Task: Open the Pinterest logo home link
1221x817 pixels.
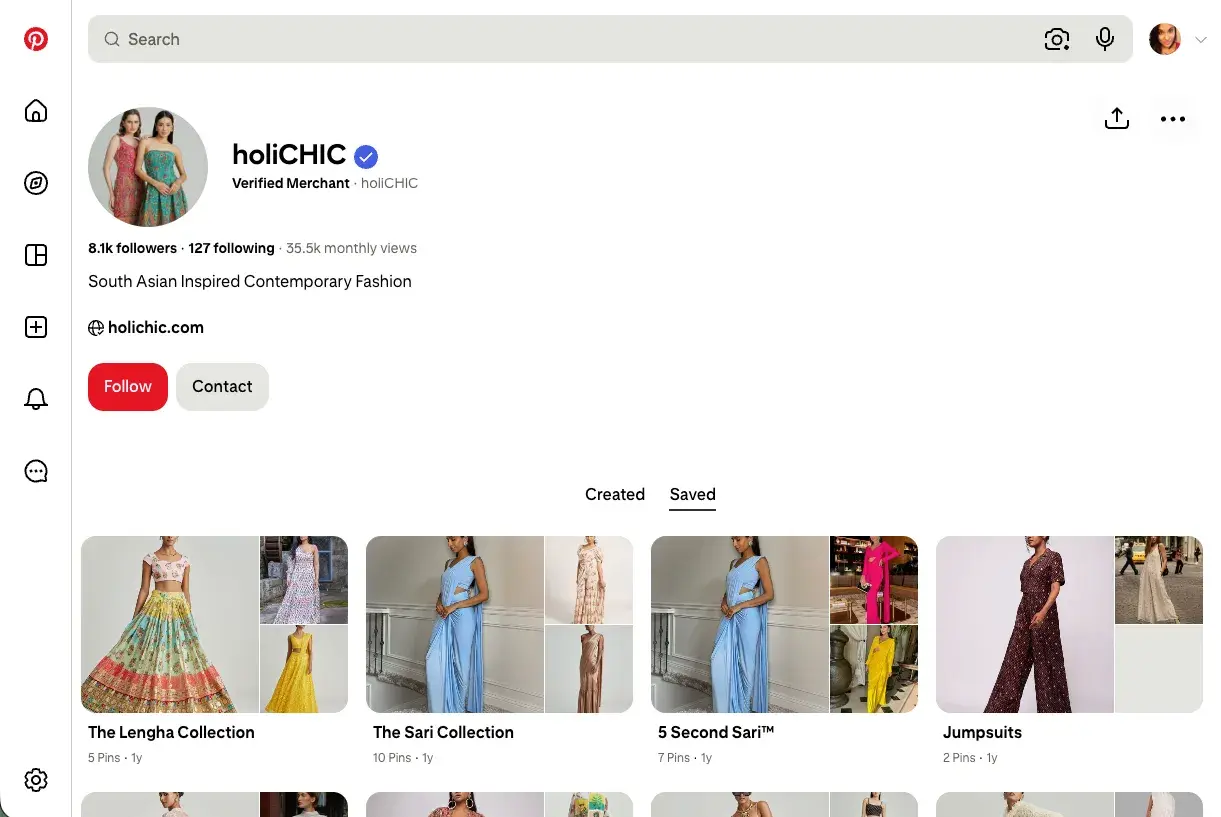Action: pos(36,39)
